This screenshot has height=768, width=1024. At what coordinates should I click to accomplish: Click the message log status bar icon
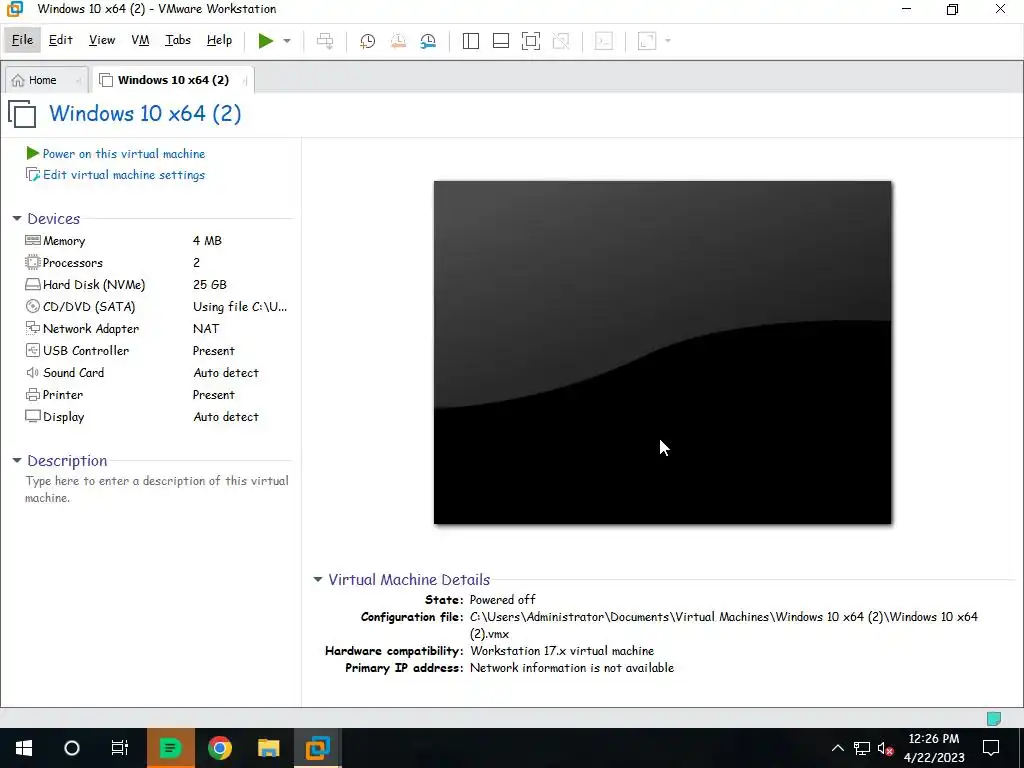(993, 718)
